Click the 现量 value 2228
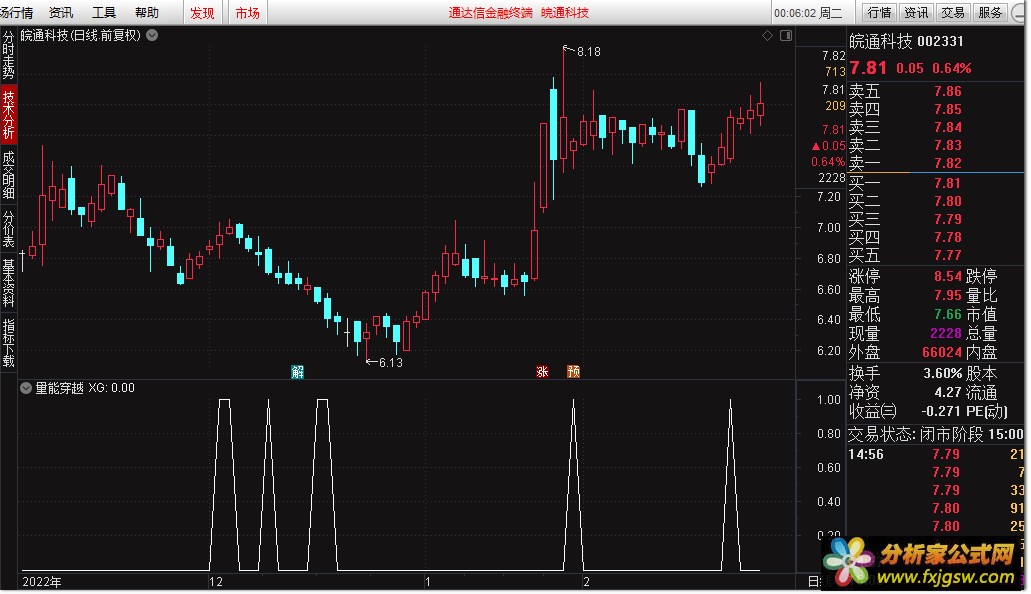This screenshot has width=1031, height=594. [x=946, y=334]
